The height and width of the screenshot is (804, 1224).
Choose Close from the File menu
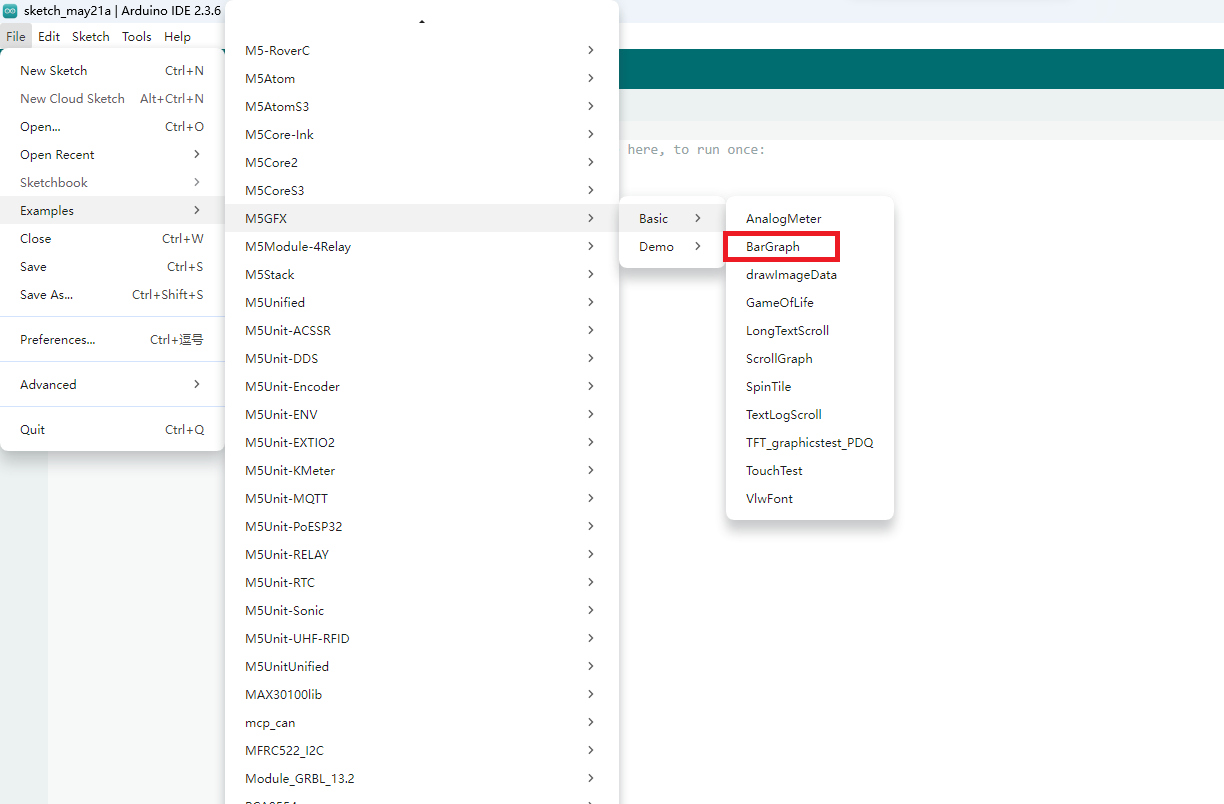[112, 239]
